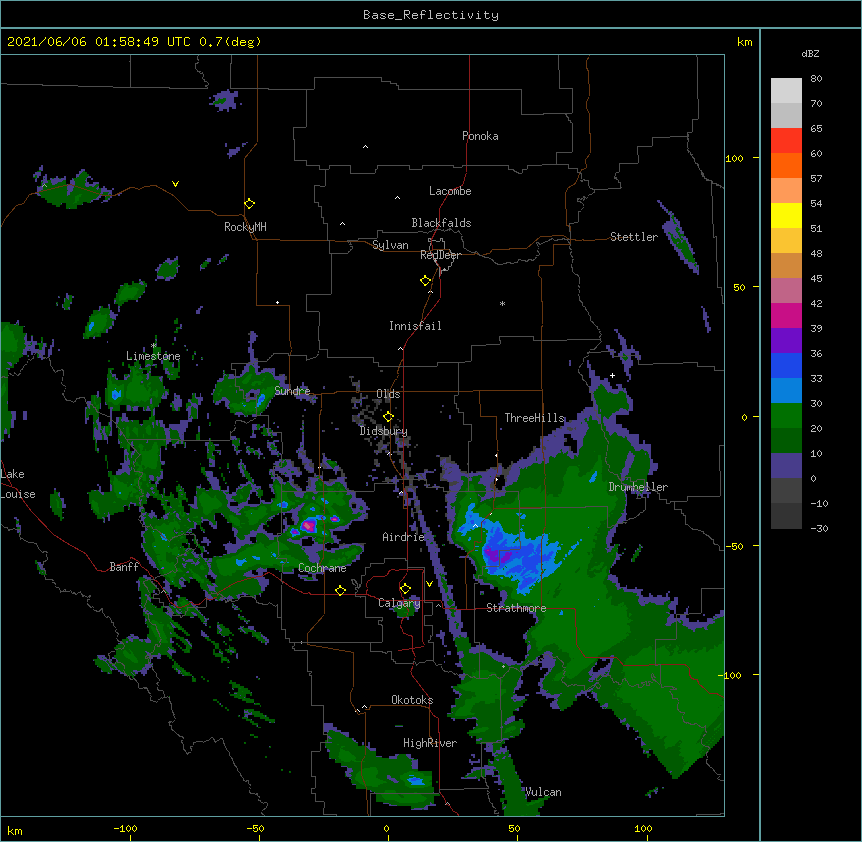Click the Calgary label
This screenshot has height=842, width=862.
399,603
